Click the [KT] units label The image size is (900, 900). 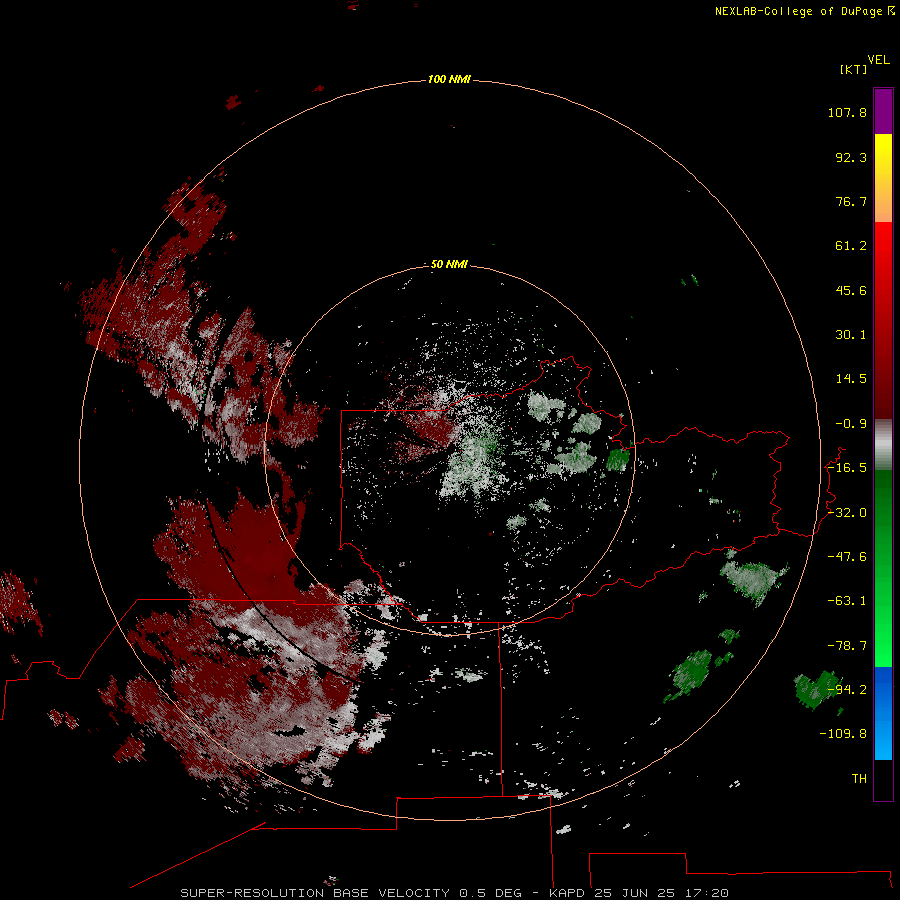(x=853, y=69)
